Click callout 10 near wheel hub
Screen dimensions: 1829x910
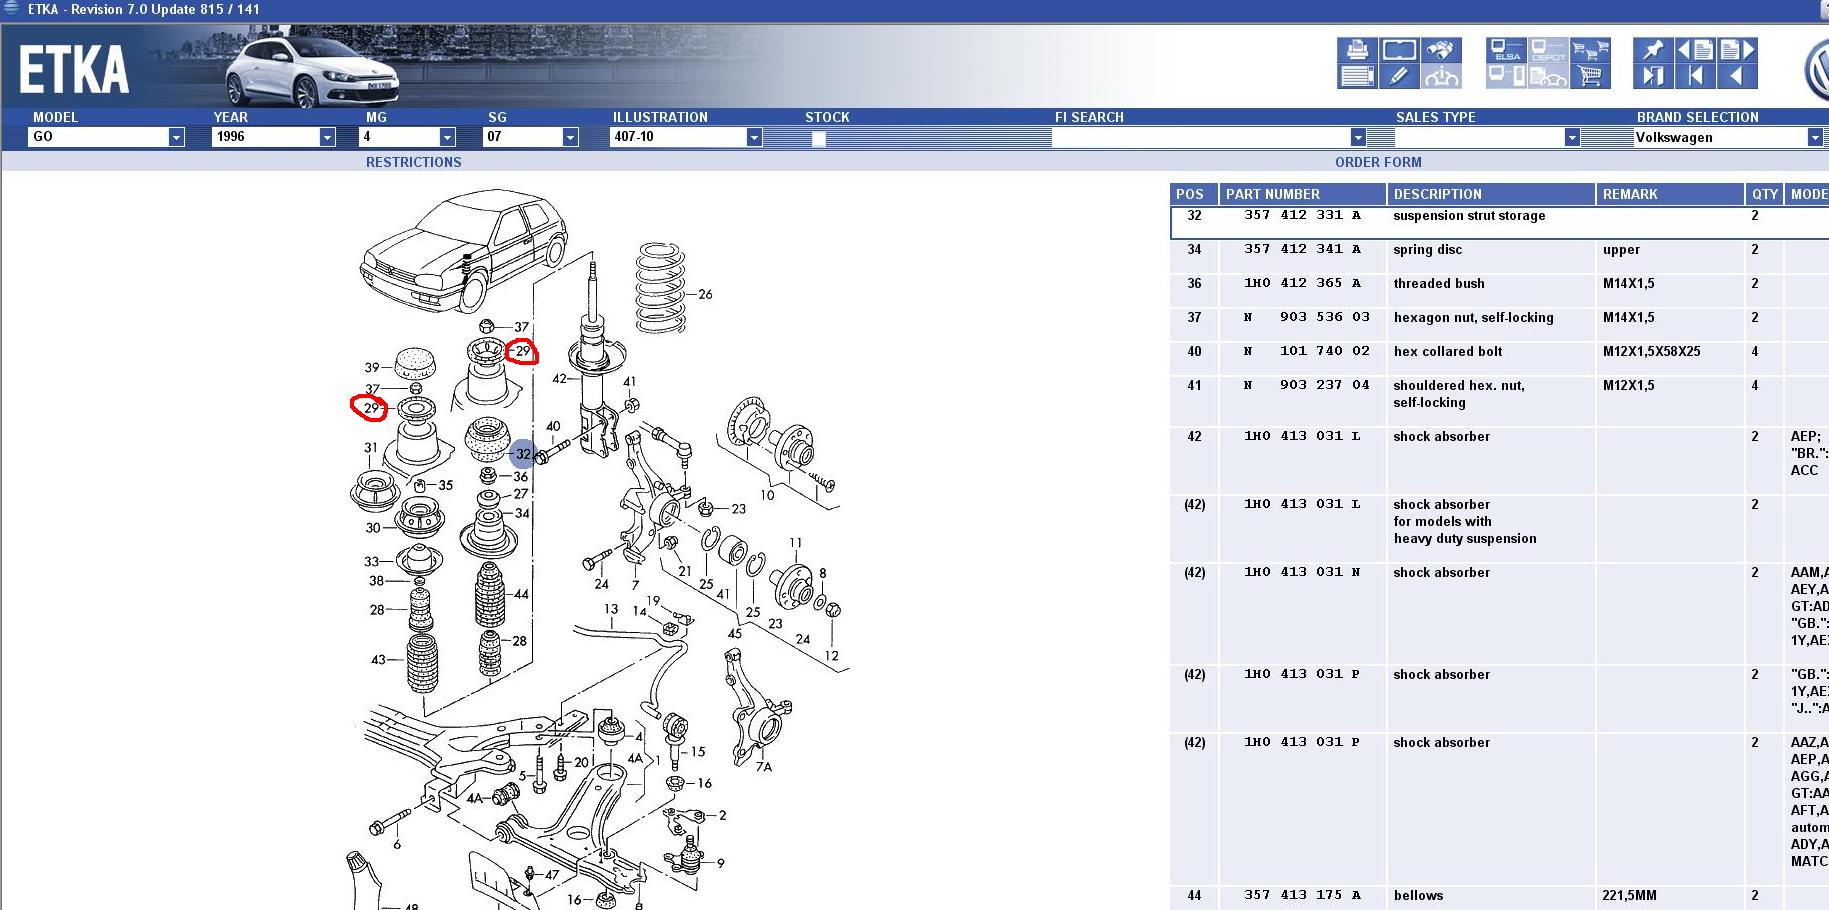(x=767, y=494)
